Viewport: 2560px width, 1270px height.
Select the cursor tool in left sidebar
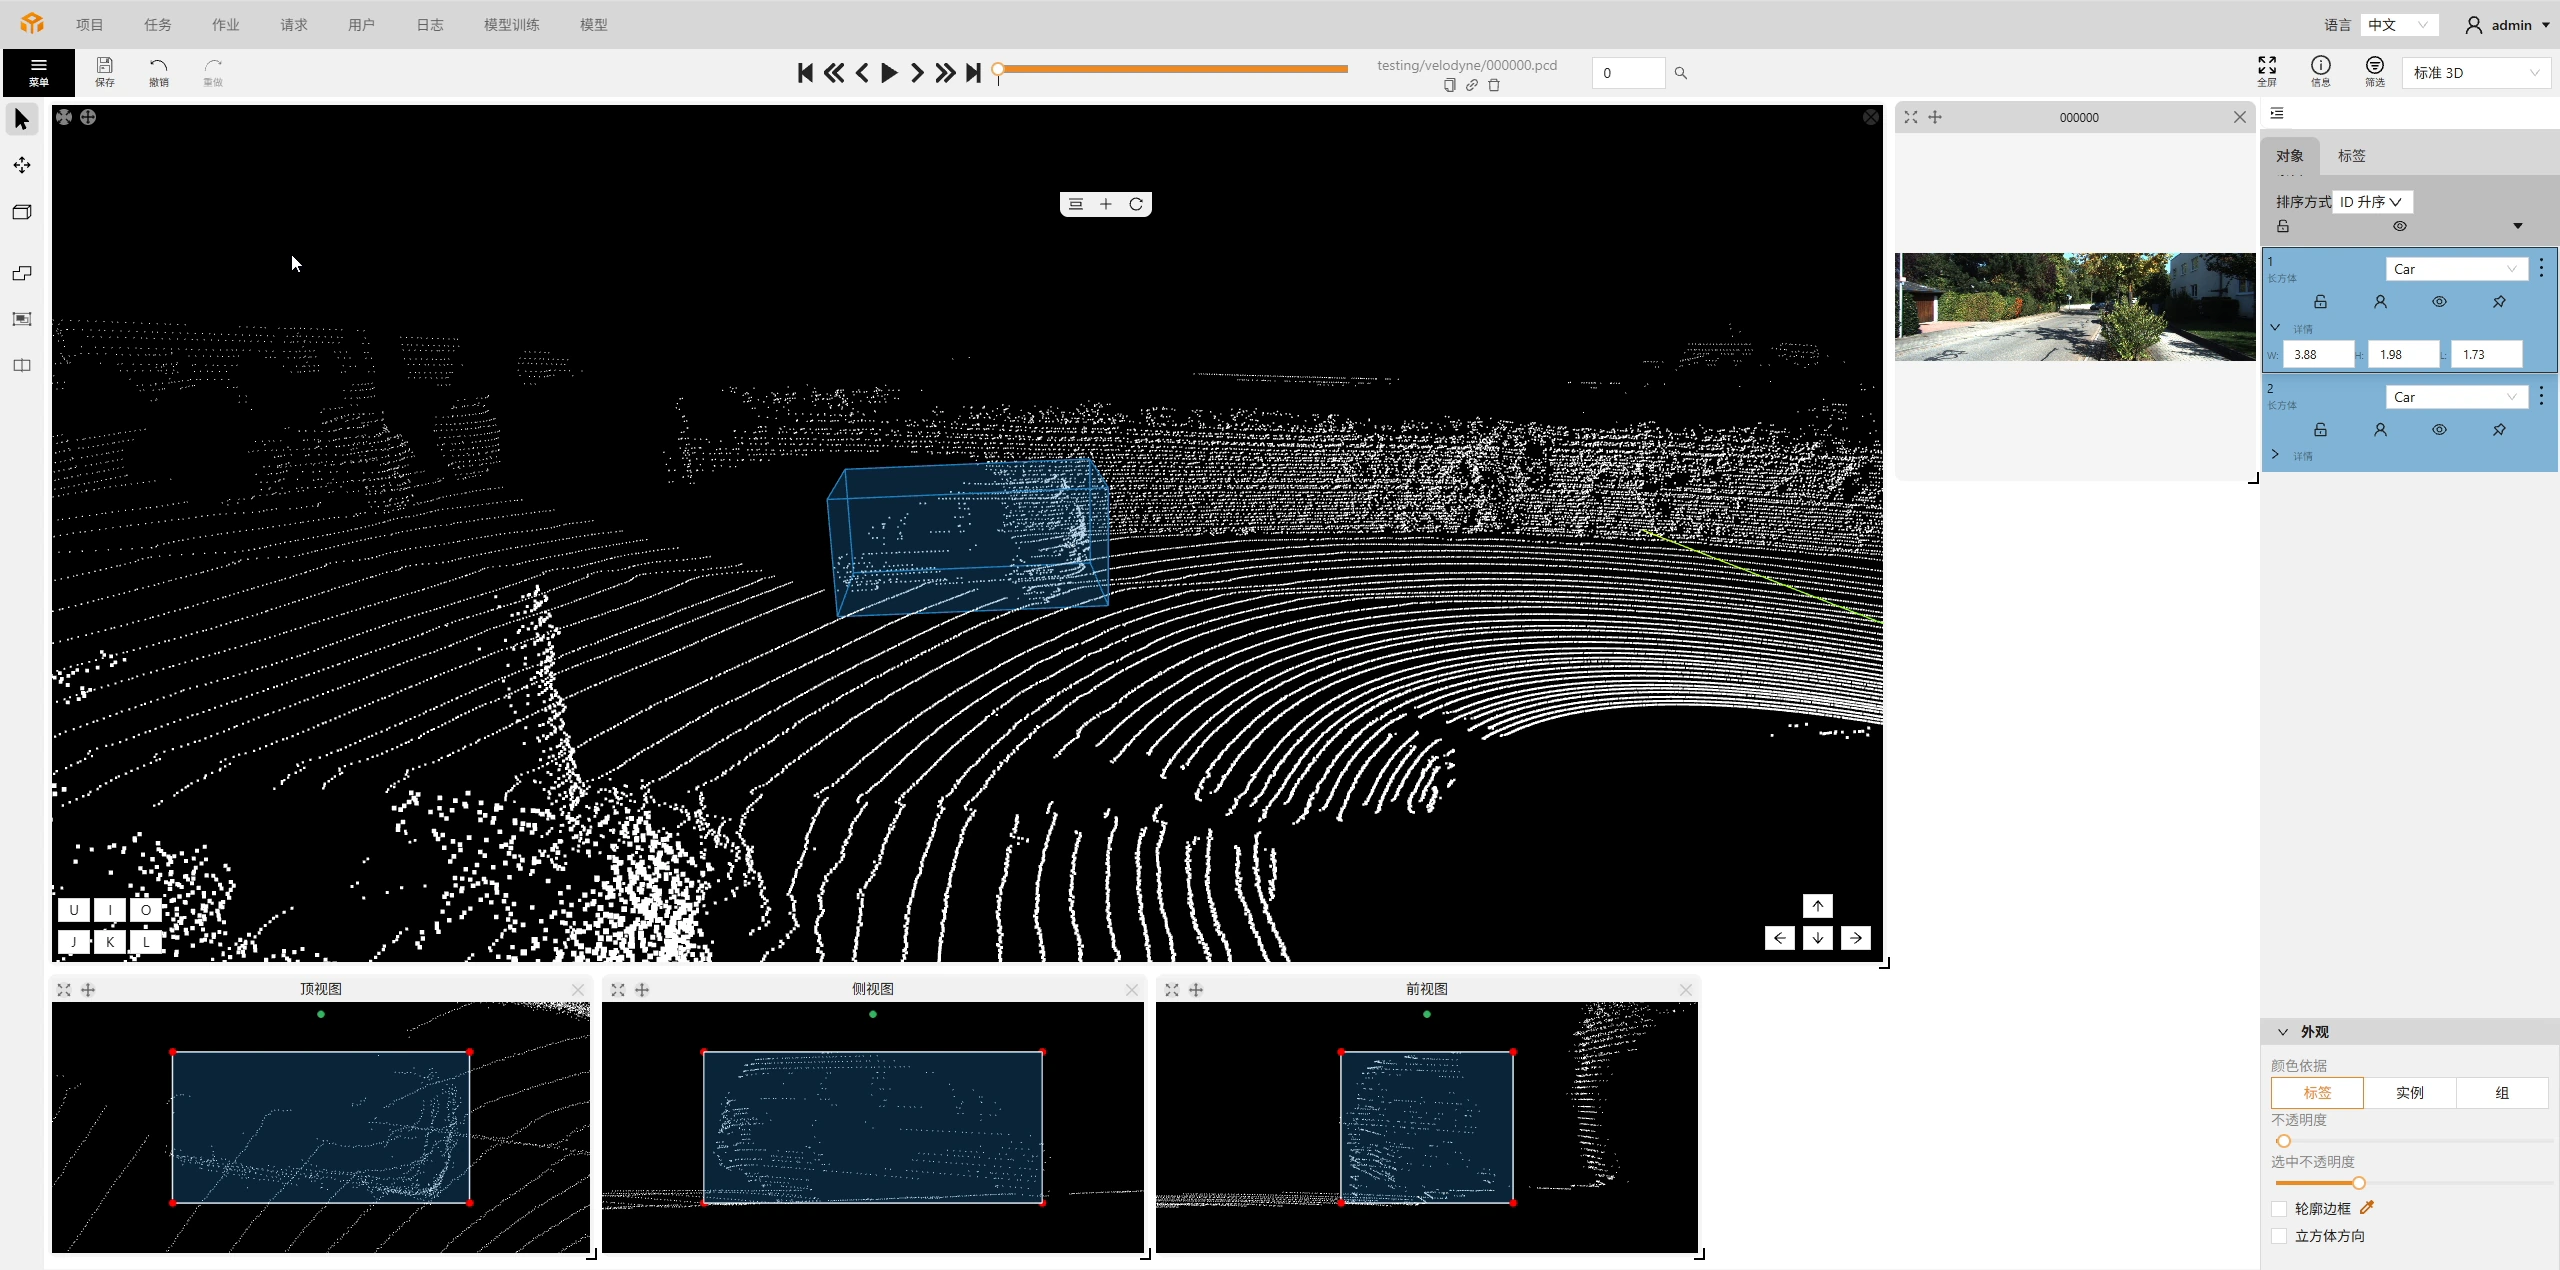click(x=22, y=119)
